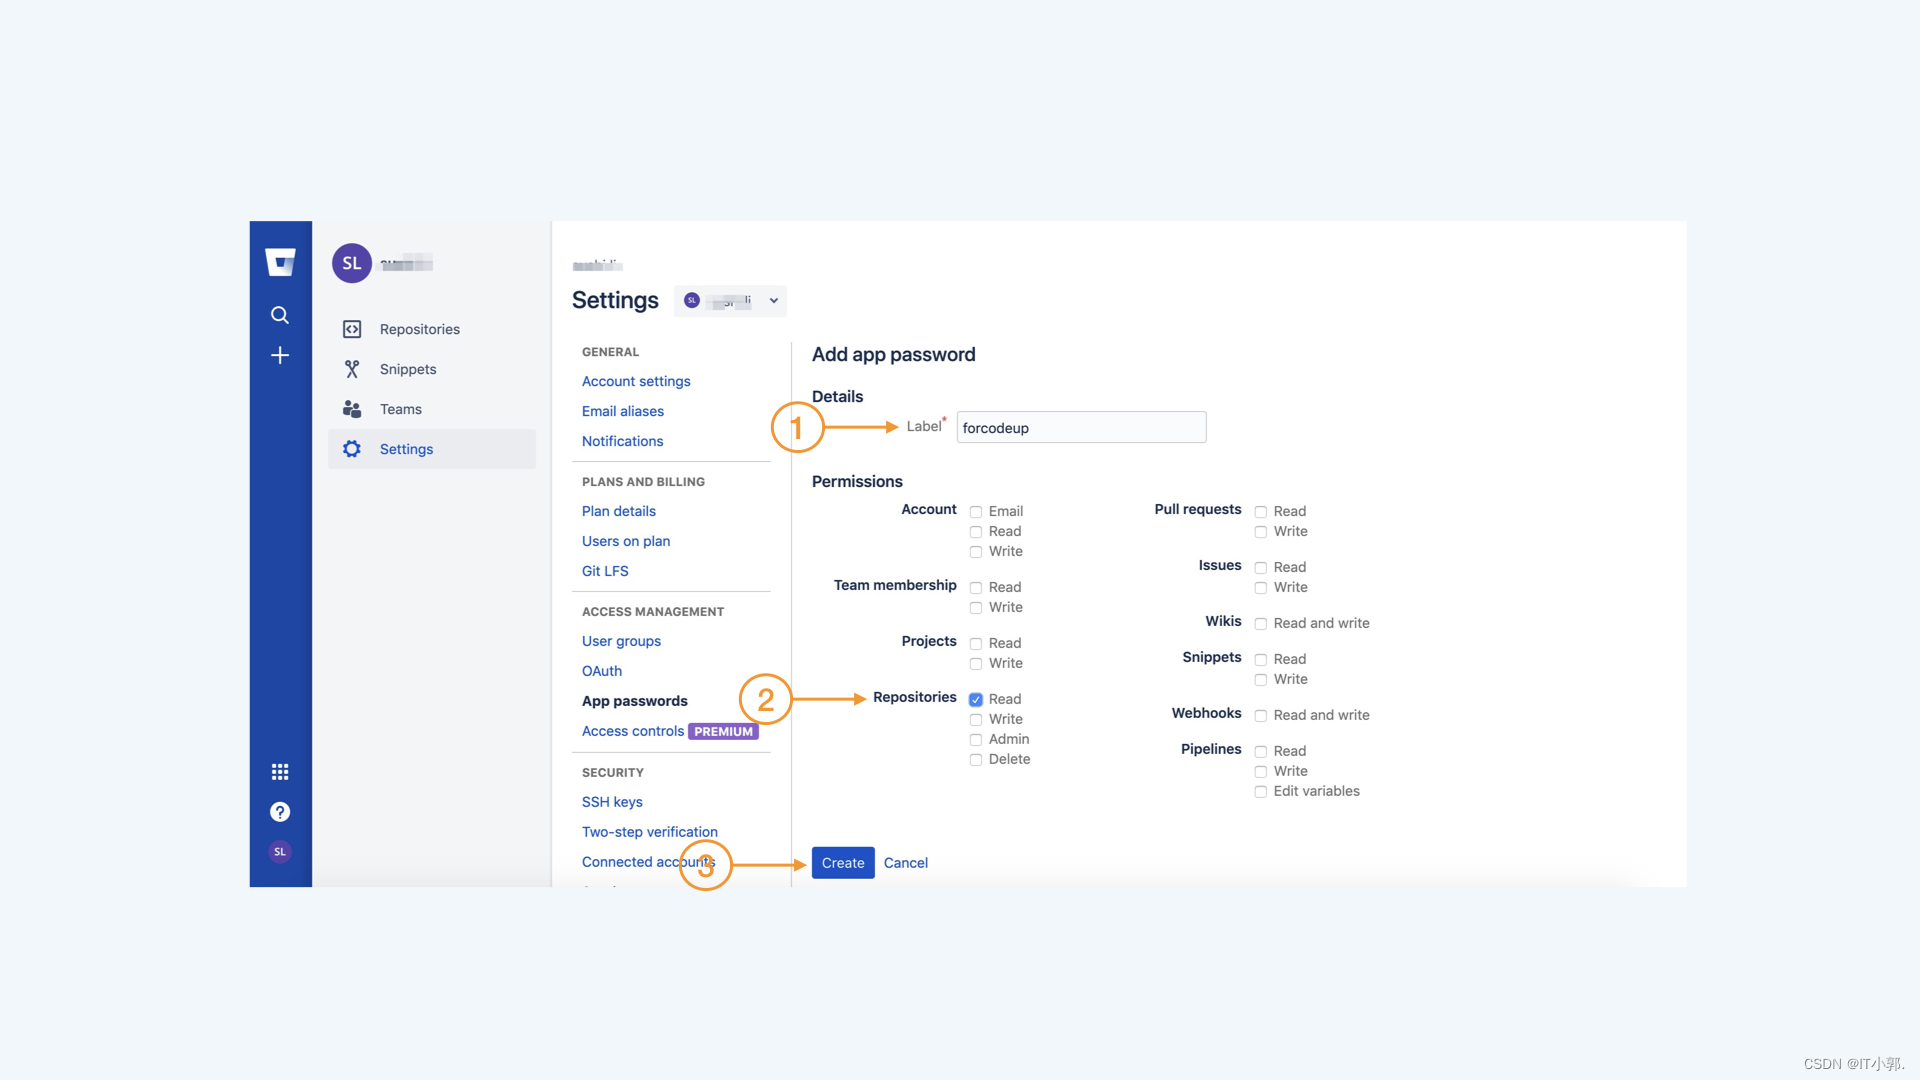1920x1080 pixels.
Task: Click the plus create icon
Action: point(280,355)
